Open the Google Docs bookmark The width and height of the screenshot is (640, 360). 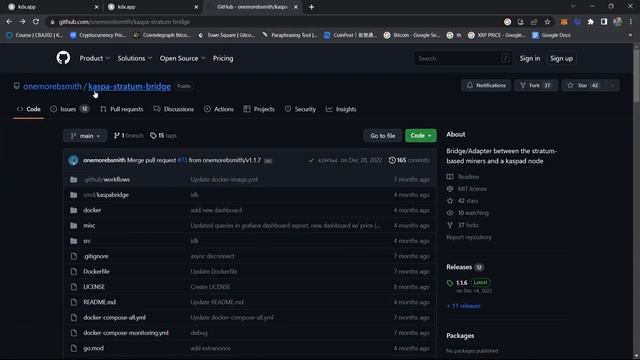point(551,35)
